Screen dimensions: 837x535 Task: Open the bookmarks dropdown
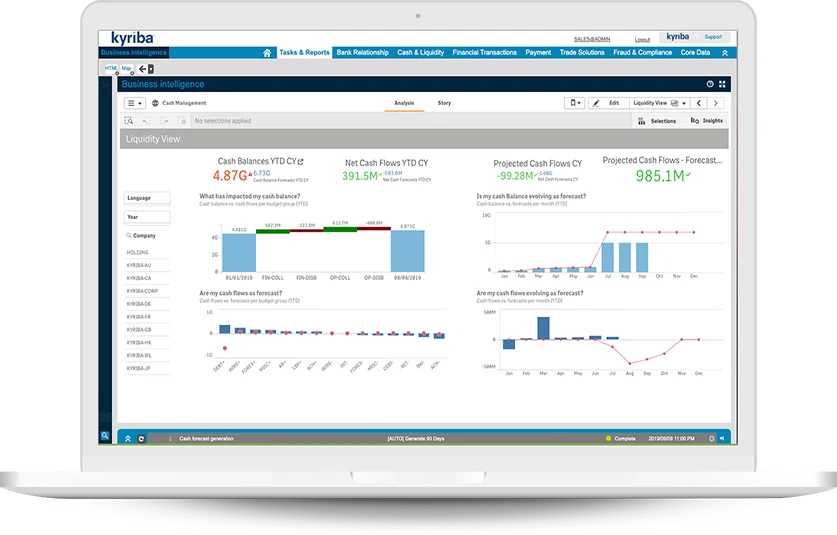pyautogui.click(x=575, y=103)
